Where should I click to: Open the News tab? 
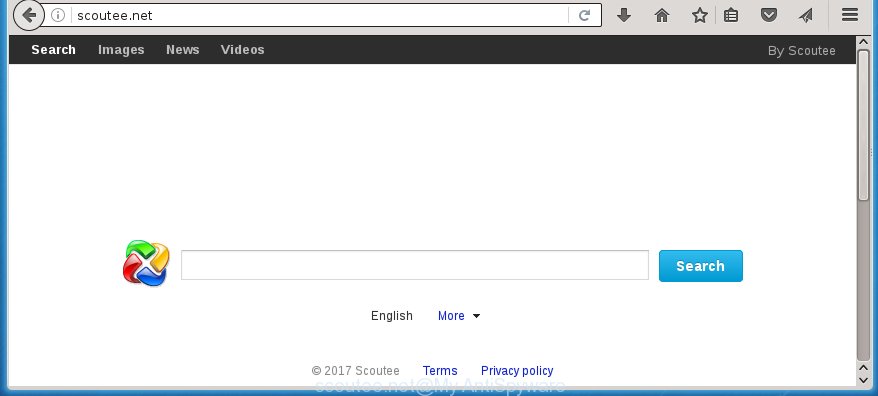point(183,50)
